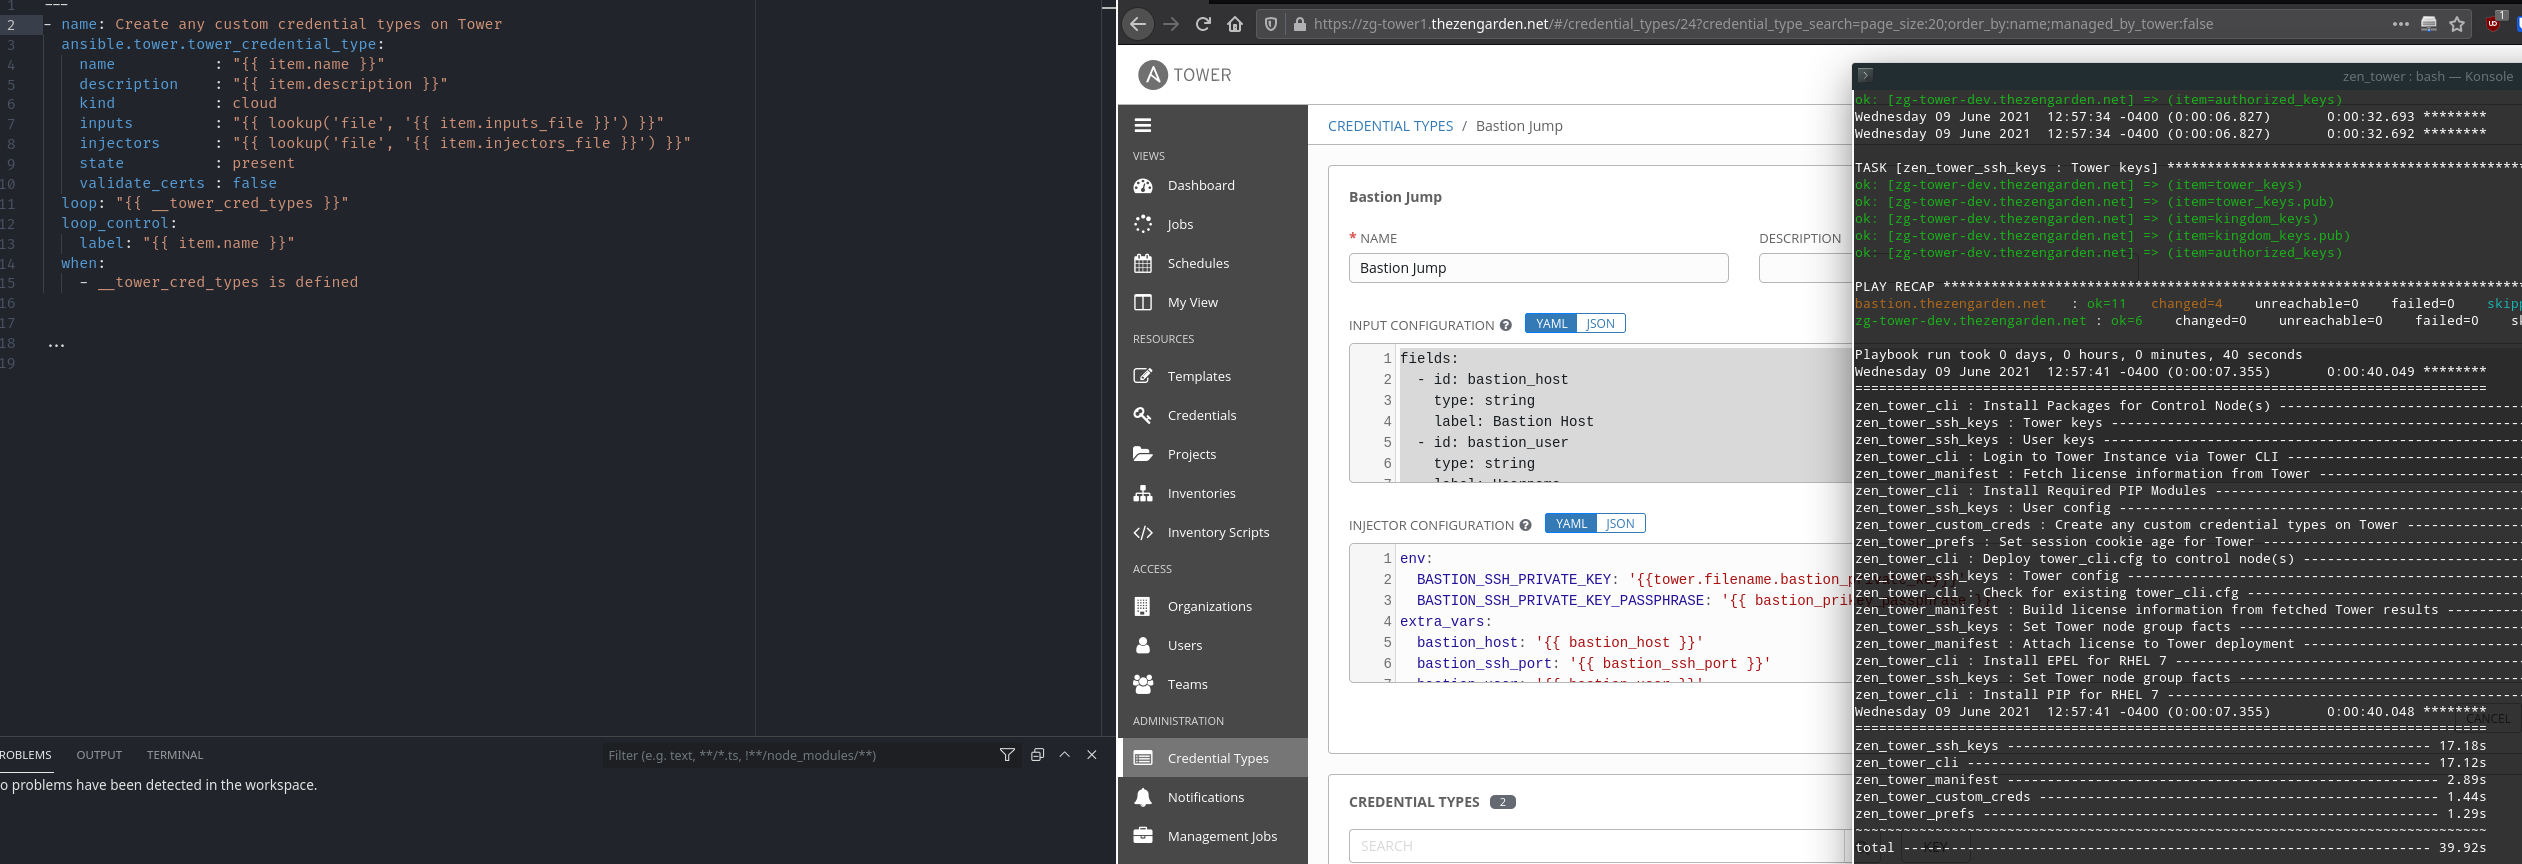The height and width of the screenshot is (864, 2522).
Task: Open the browser home page
Action: coord(1235,24)
